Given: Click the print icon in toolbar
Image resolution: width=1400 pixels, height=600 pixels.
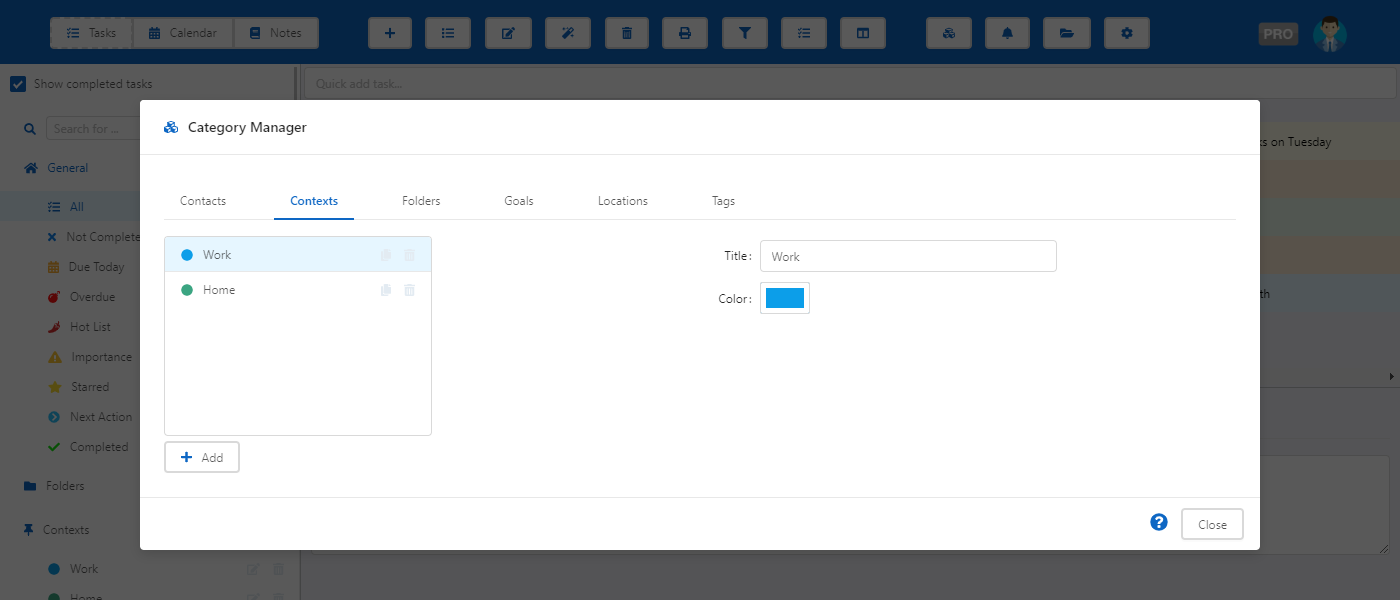Looking at the screenshot, I should coord(685,33).
